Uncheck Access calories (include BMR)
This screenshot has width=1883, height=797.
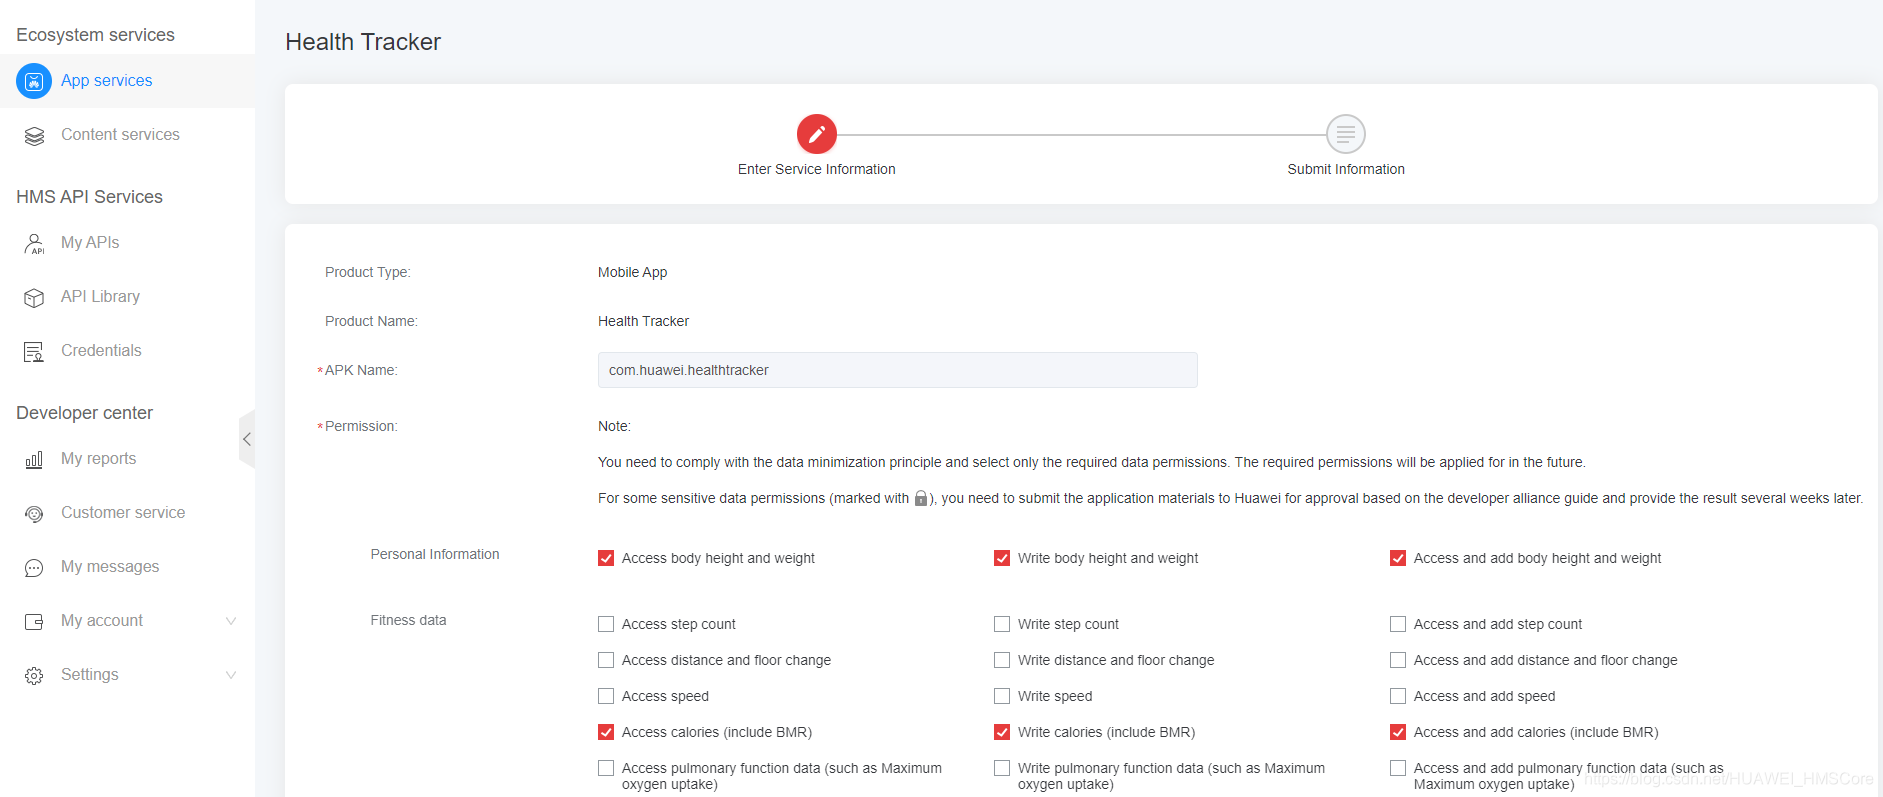[x=606, y=732]
